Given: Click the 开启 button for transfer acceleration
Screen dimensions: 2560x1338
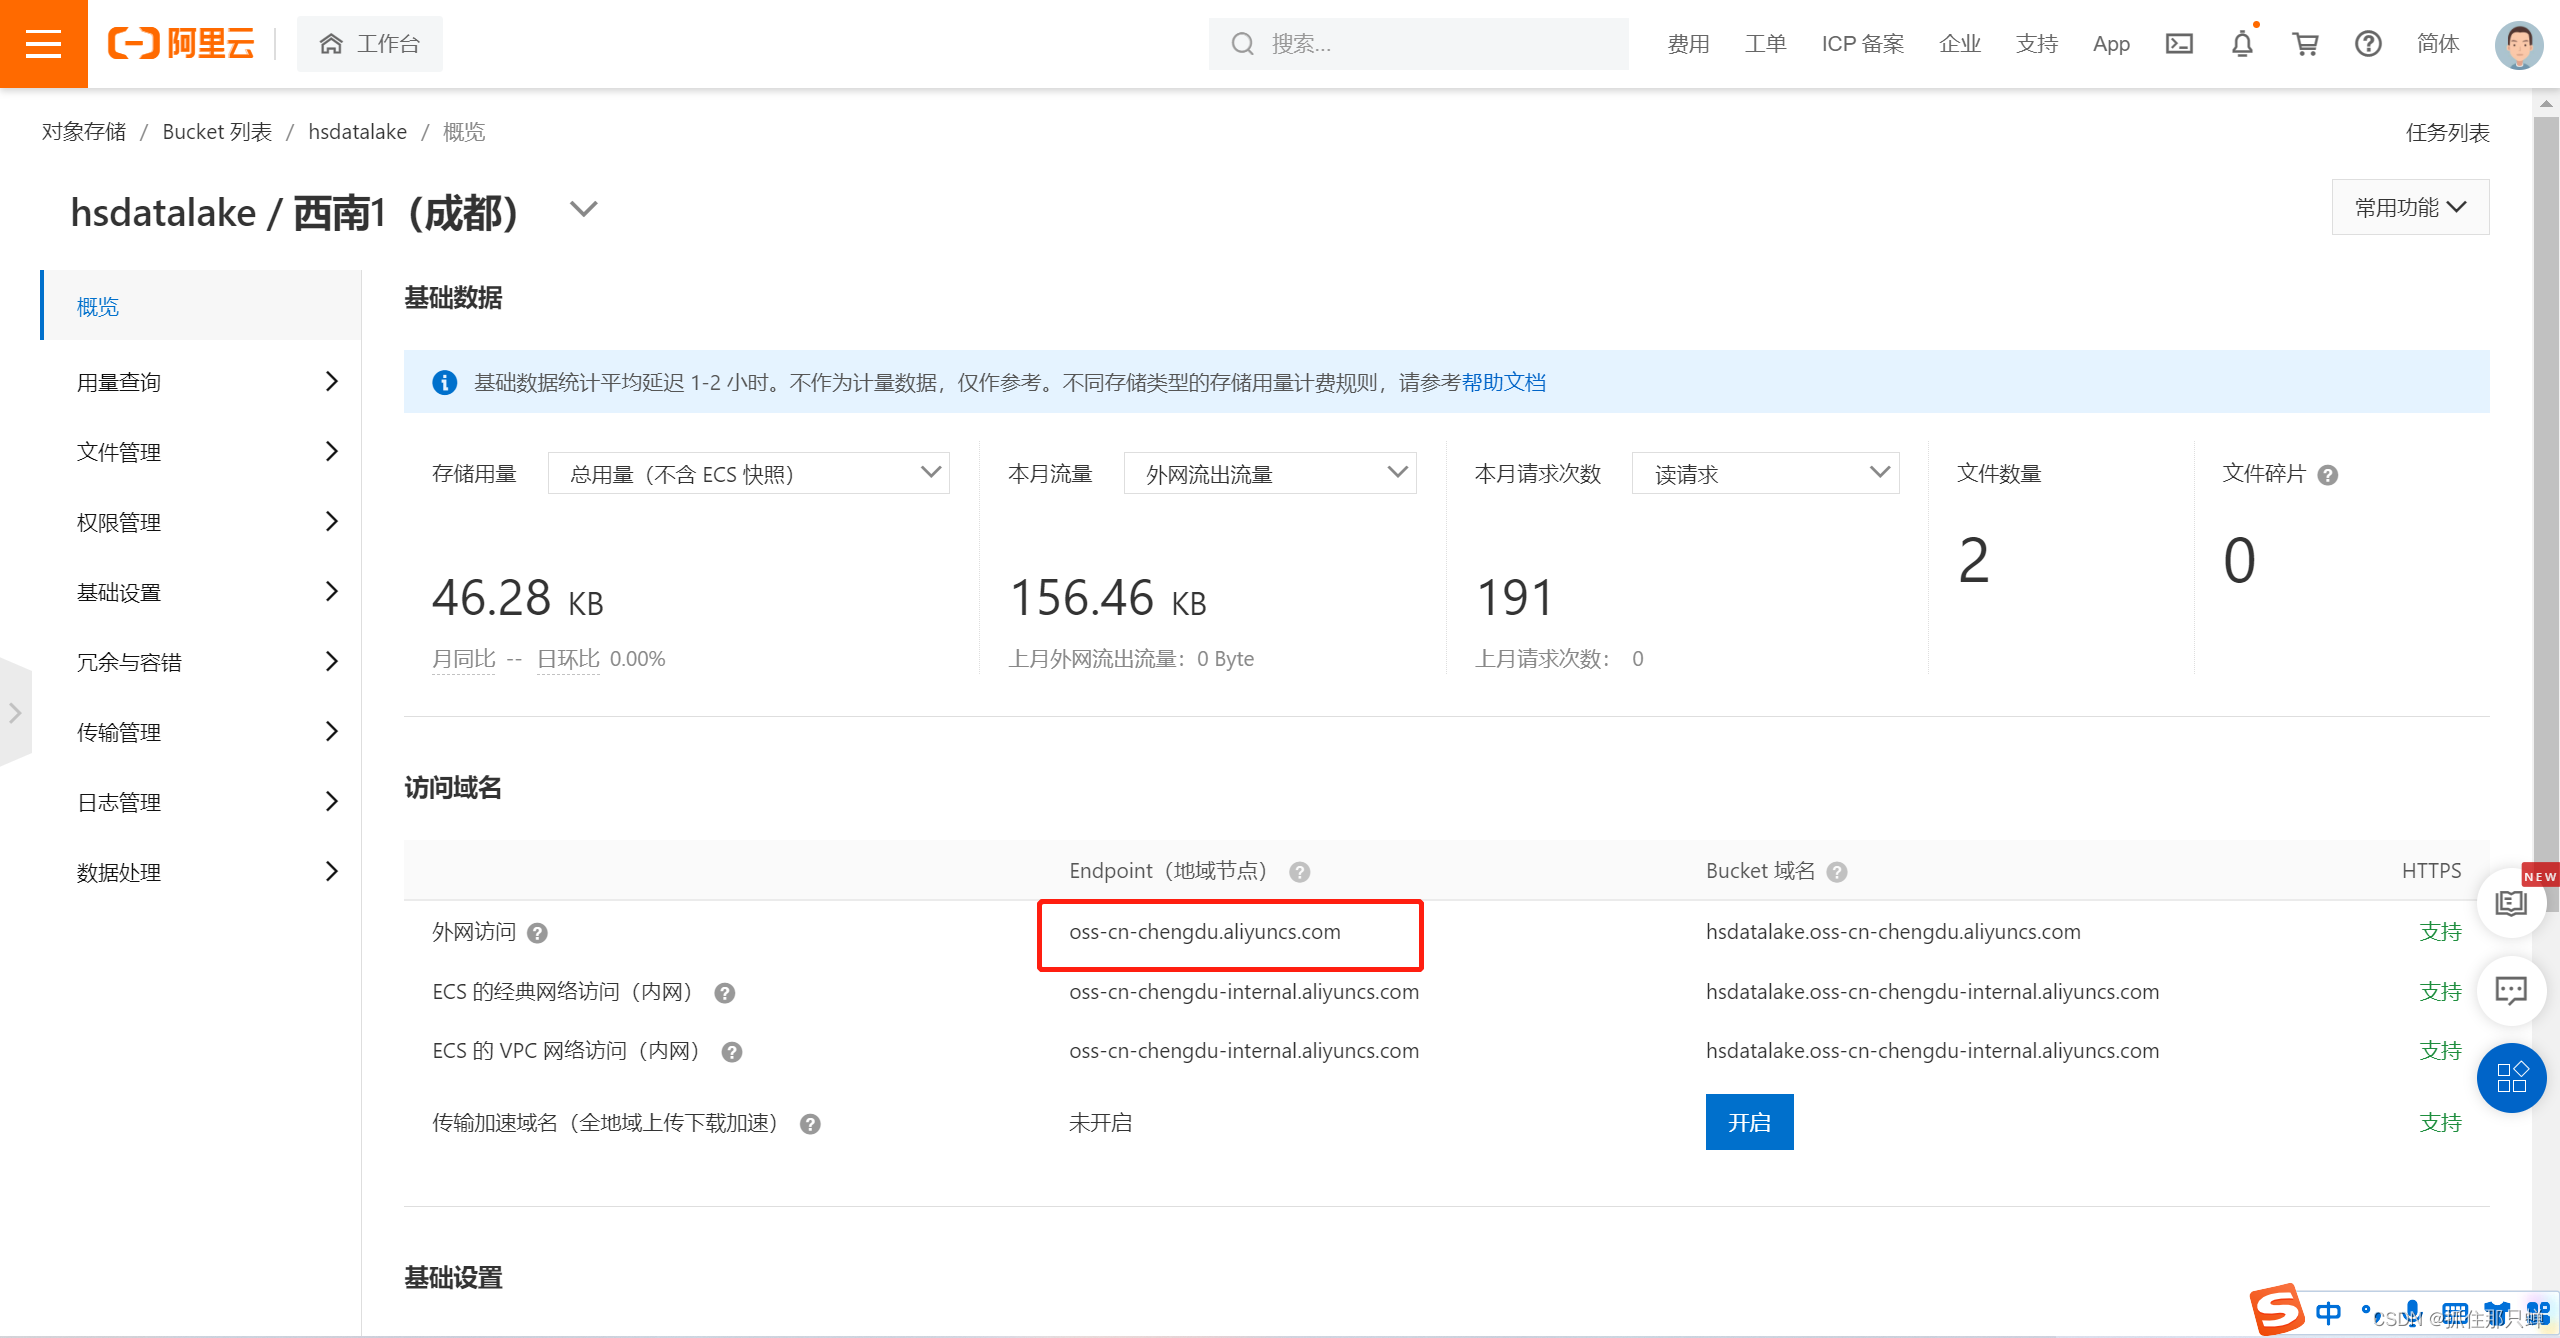Looking at the screenshot, I should click(1749, 1122).
